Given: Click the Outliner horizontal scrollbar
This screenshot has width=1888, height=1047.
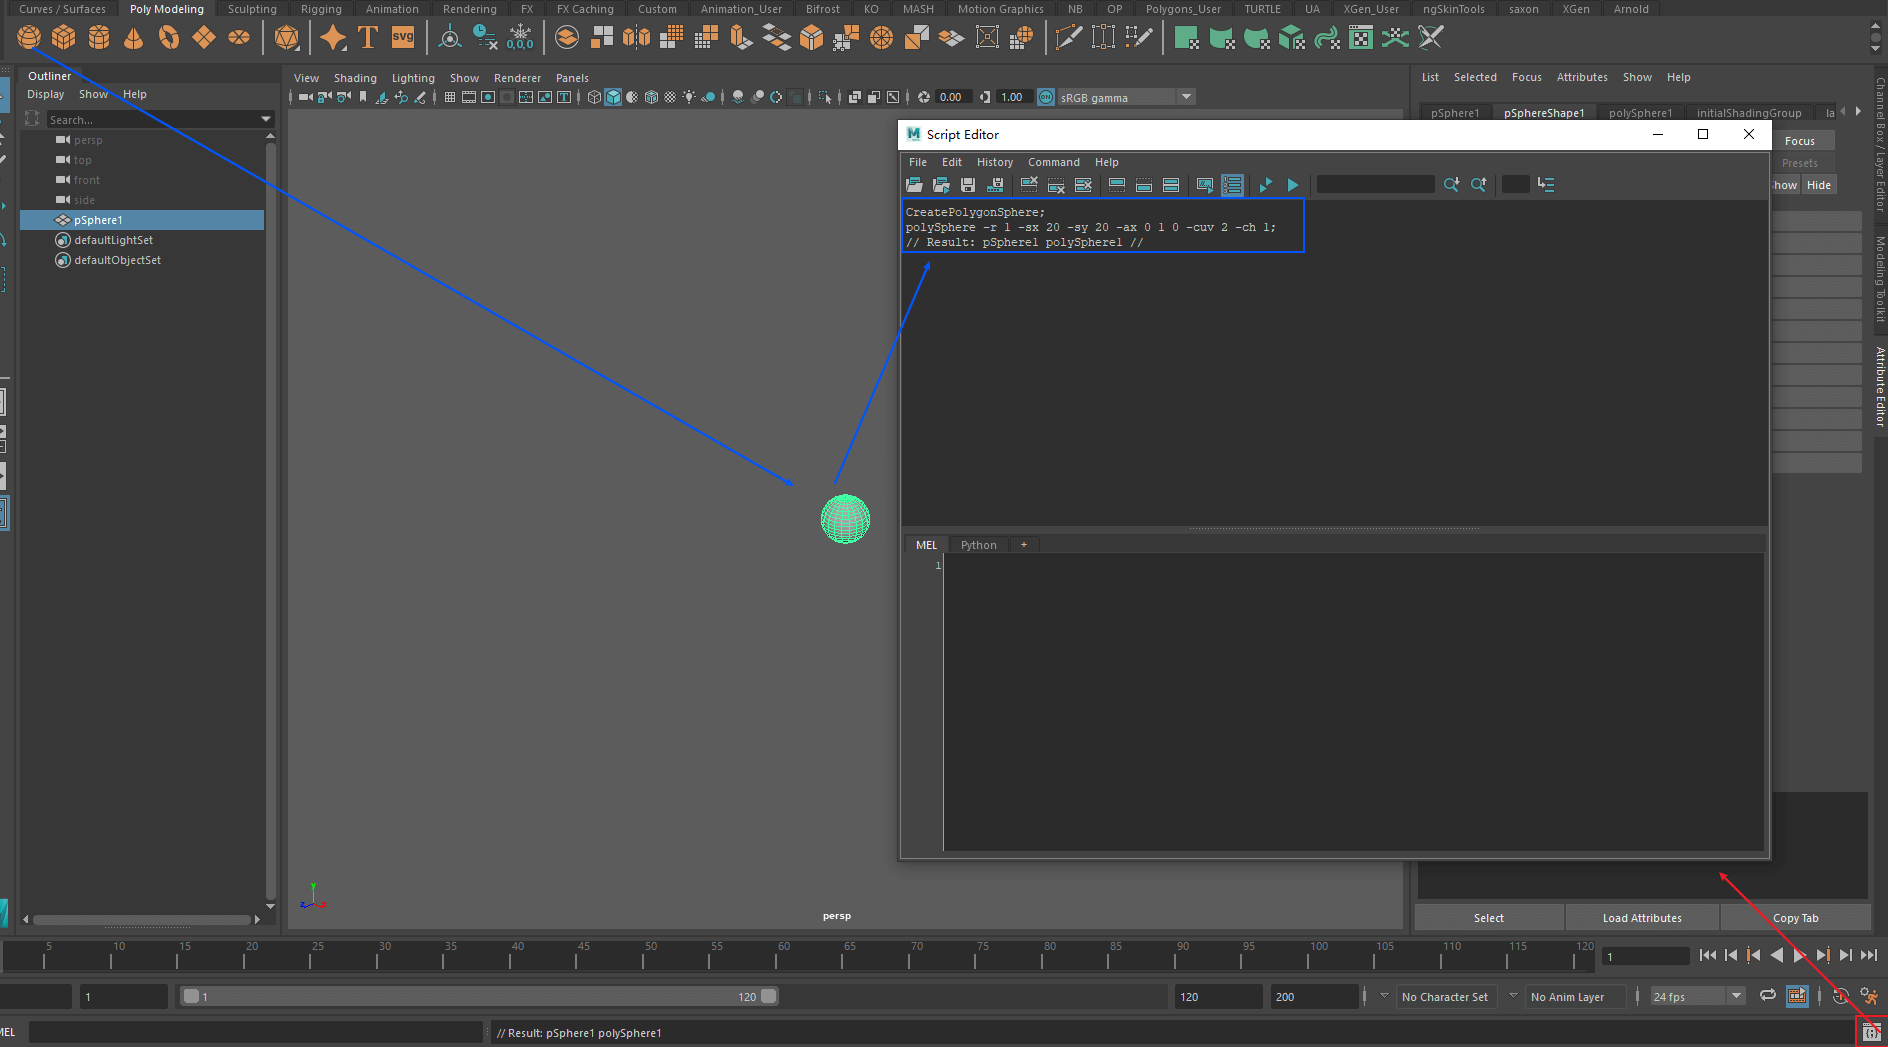Looking at the screenshot, I should pyautogui.click(x=142, y=919).
